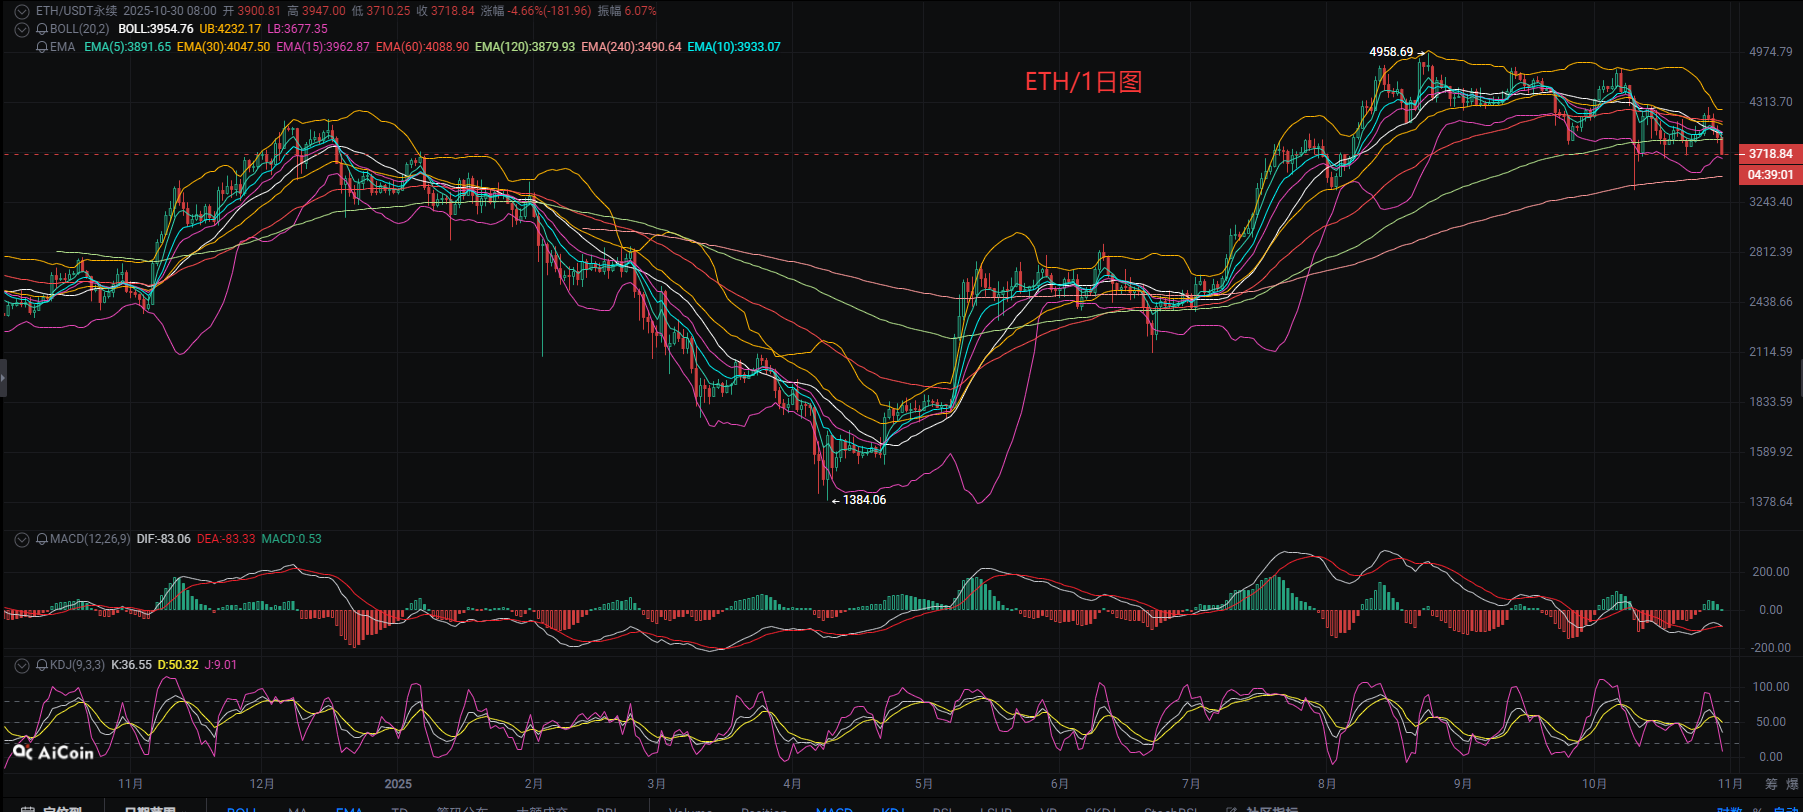Set alert with KDJ bell icon
Image resolution: width=1803 pixels, height=812 pixels.
tap(42, 665)
